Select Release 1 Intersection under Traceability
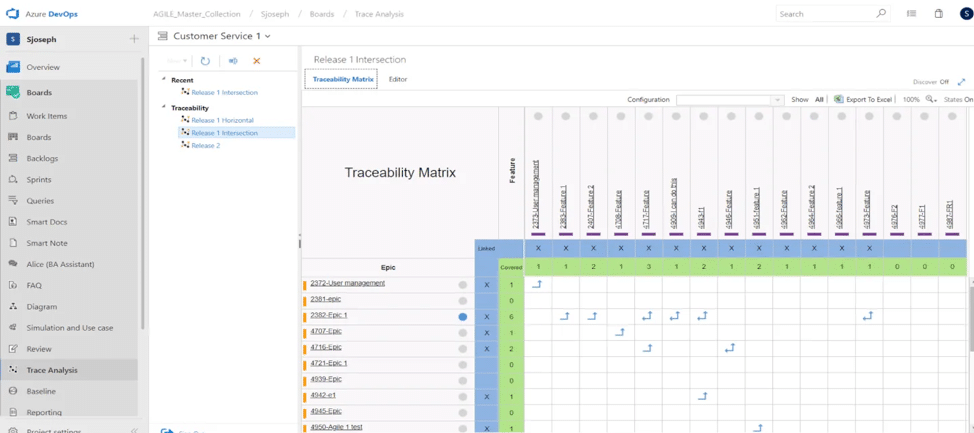The height and width of the screenshot is (433, 974). point(224,133)
